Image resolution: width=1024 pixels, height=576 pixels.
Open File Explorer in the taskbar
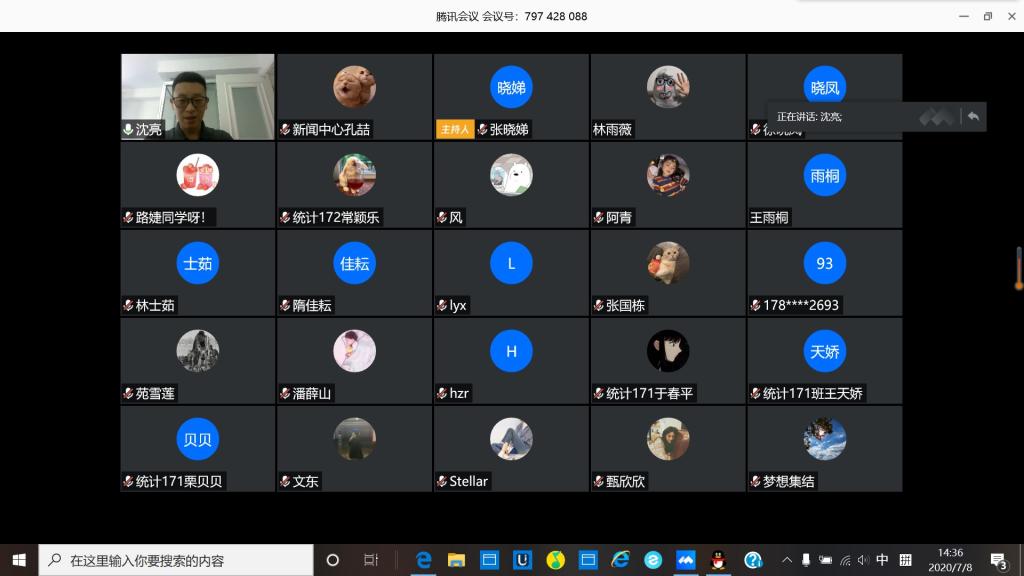(456, 560)
